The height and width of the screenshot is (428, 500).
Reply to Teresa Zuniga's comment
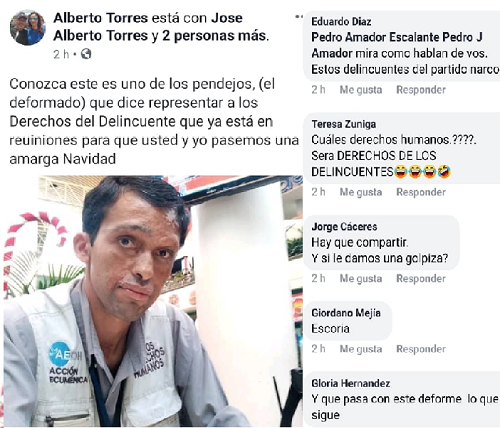click(x=421, y=192)
